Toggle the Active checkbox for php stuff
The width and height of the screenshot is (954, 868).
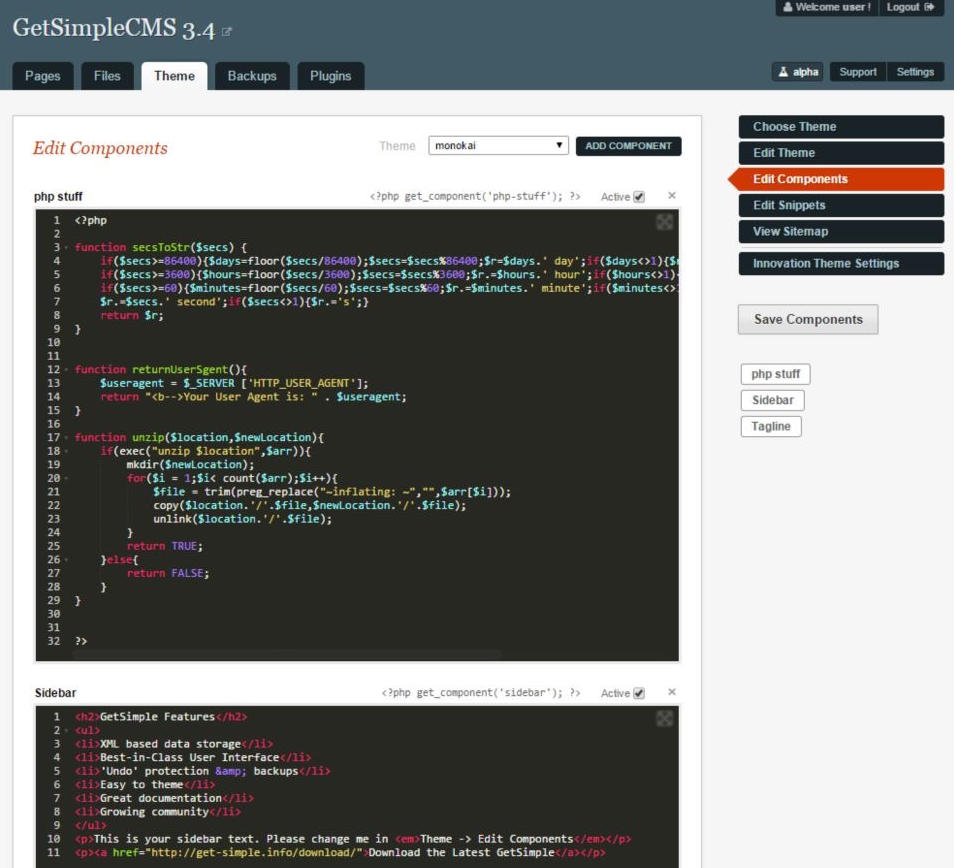(x=639, y=197)
